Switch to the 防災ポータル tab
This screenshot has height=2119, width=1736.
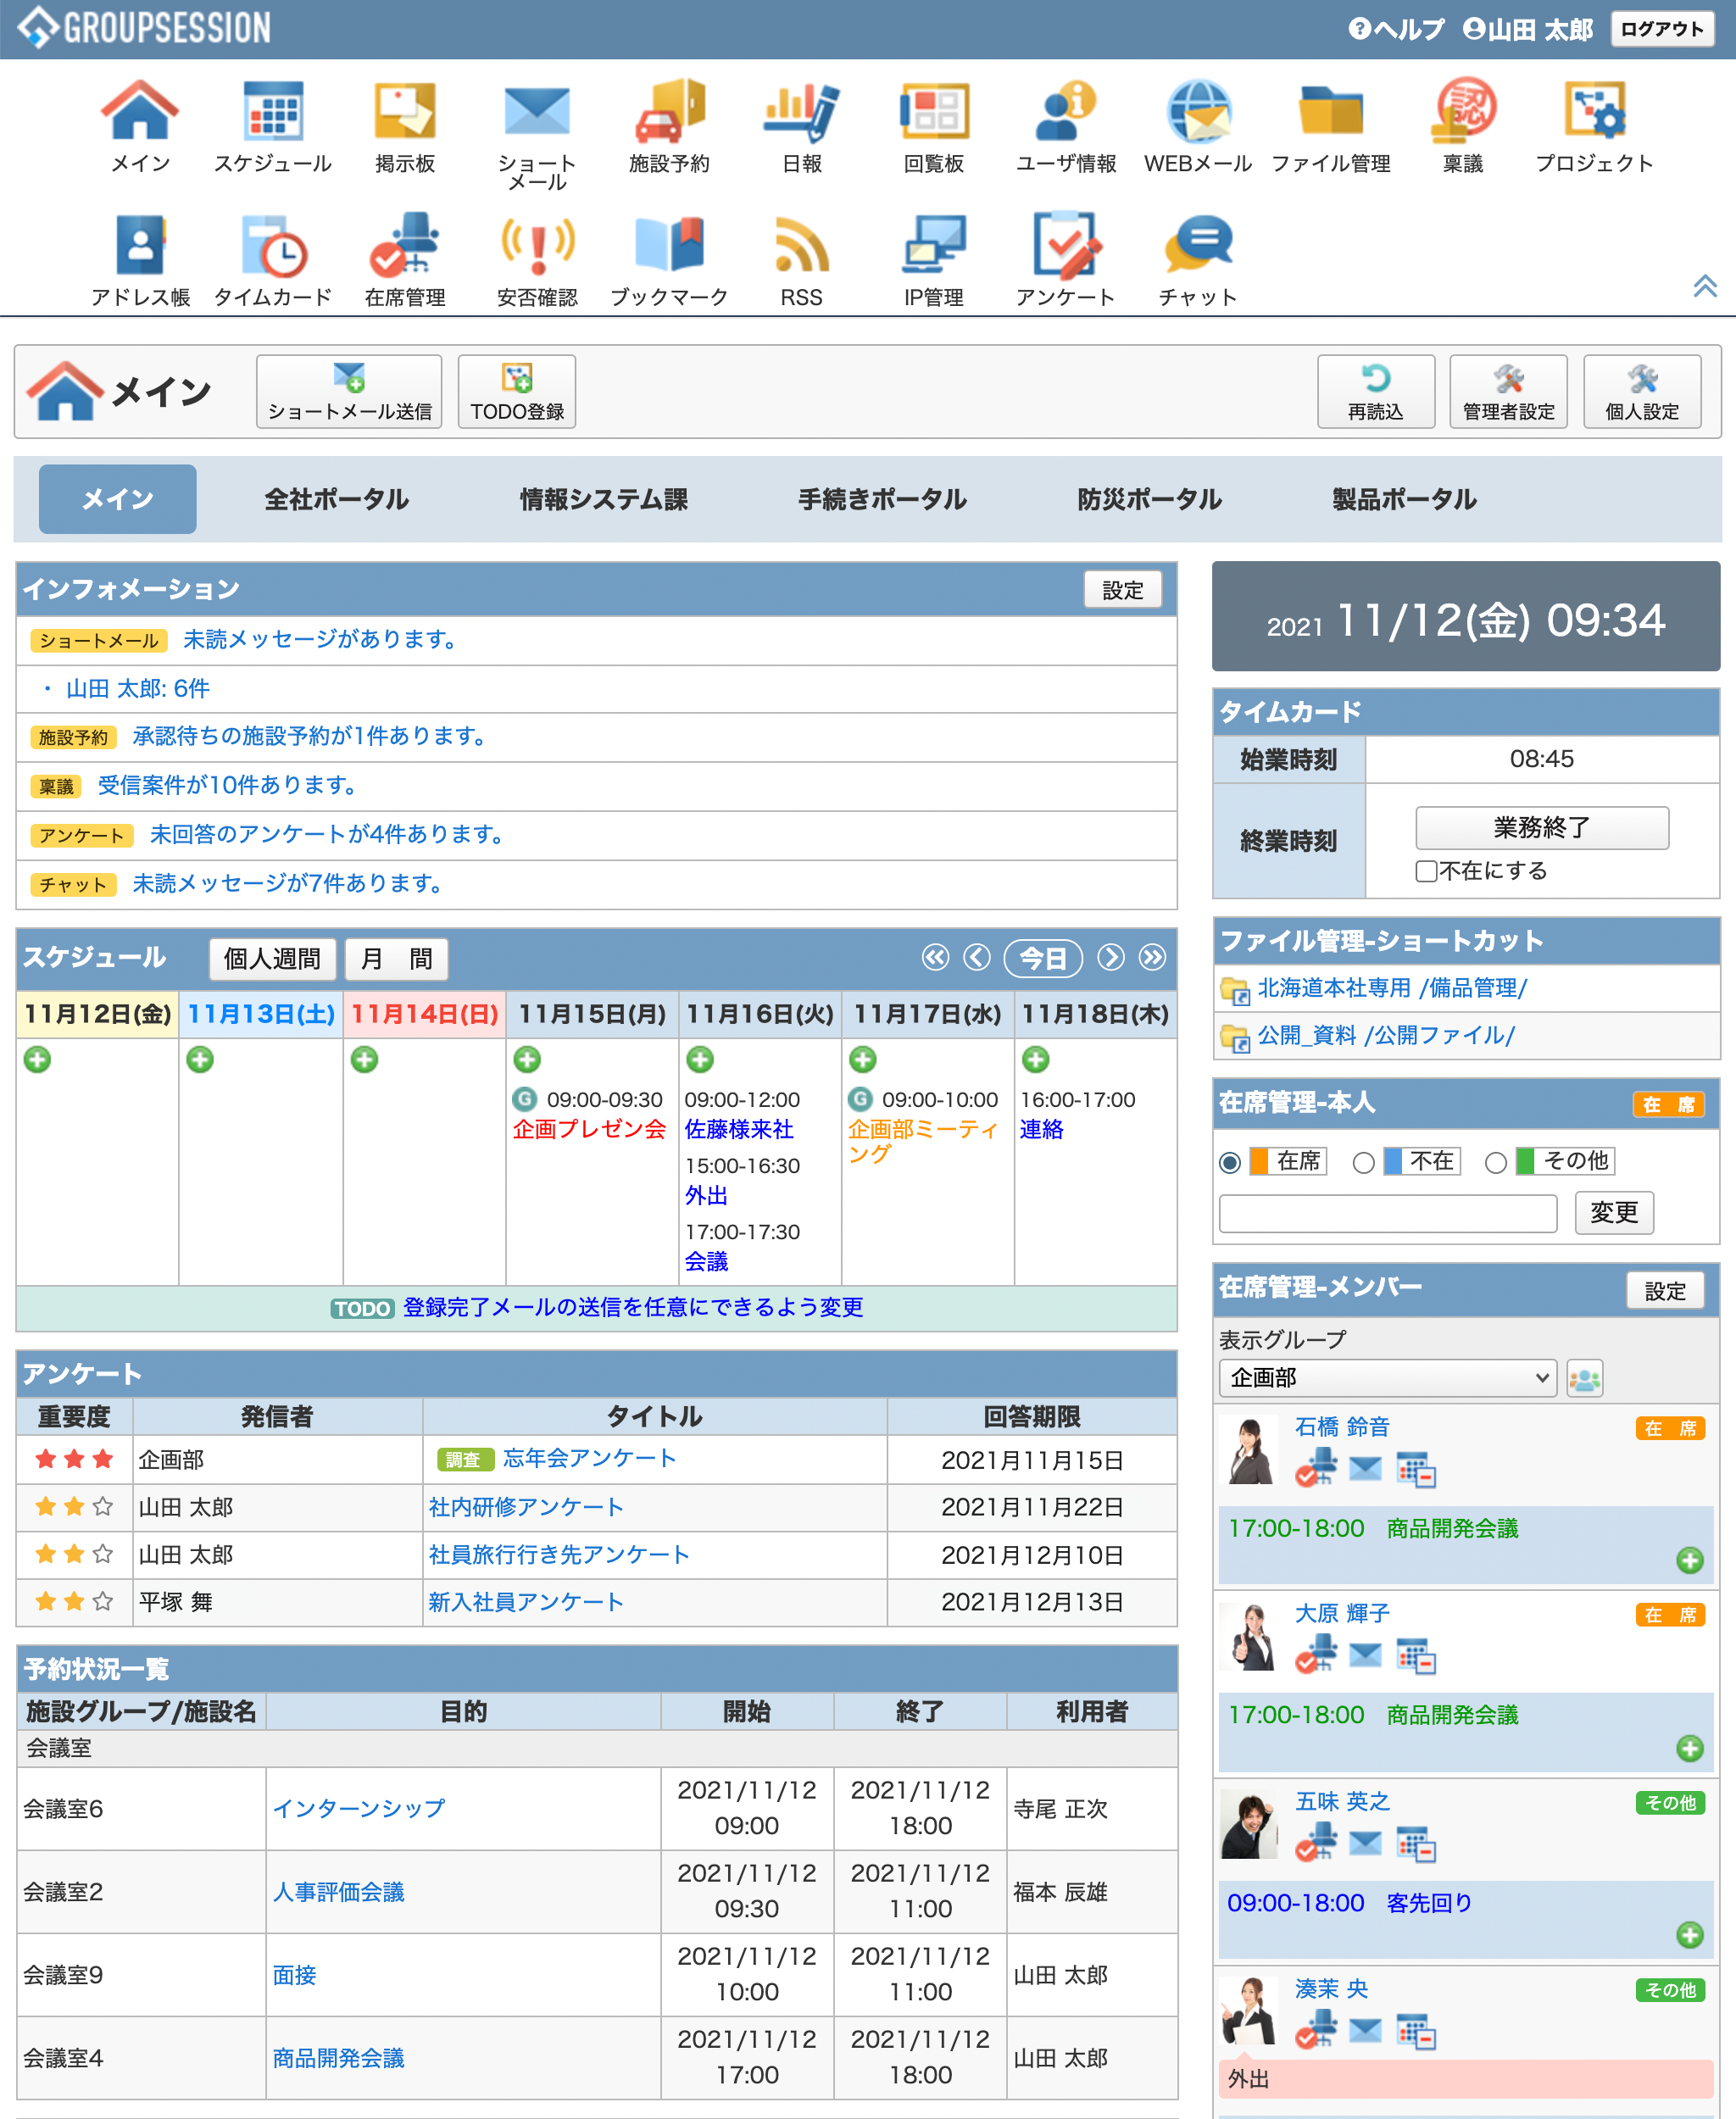1150,499
